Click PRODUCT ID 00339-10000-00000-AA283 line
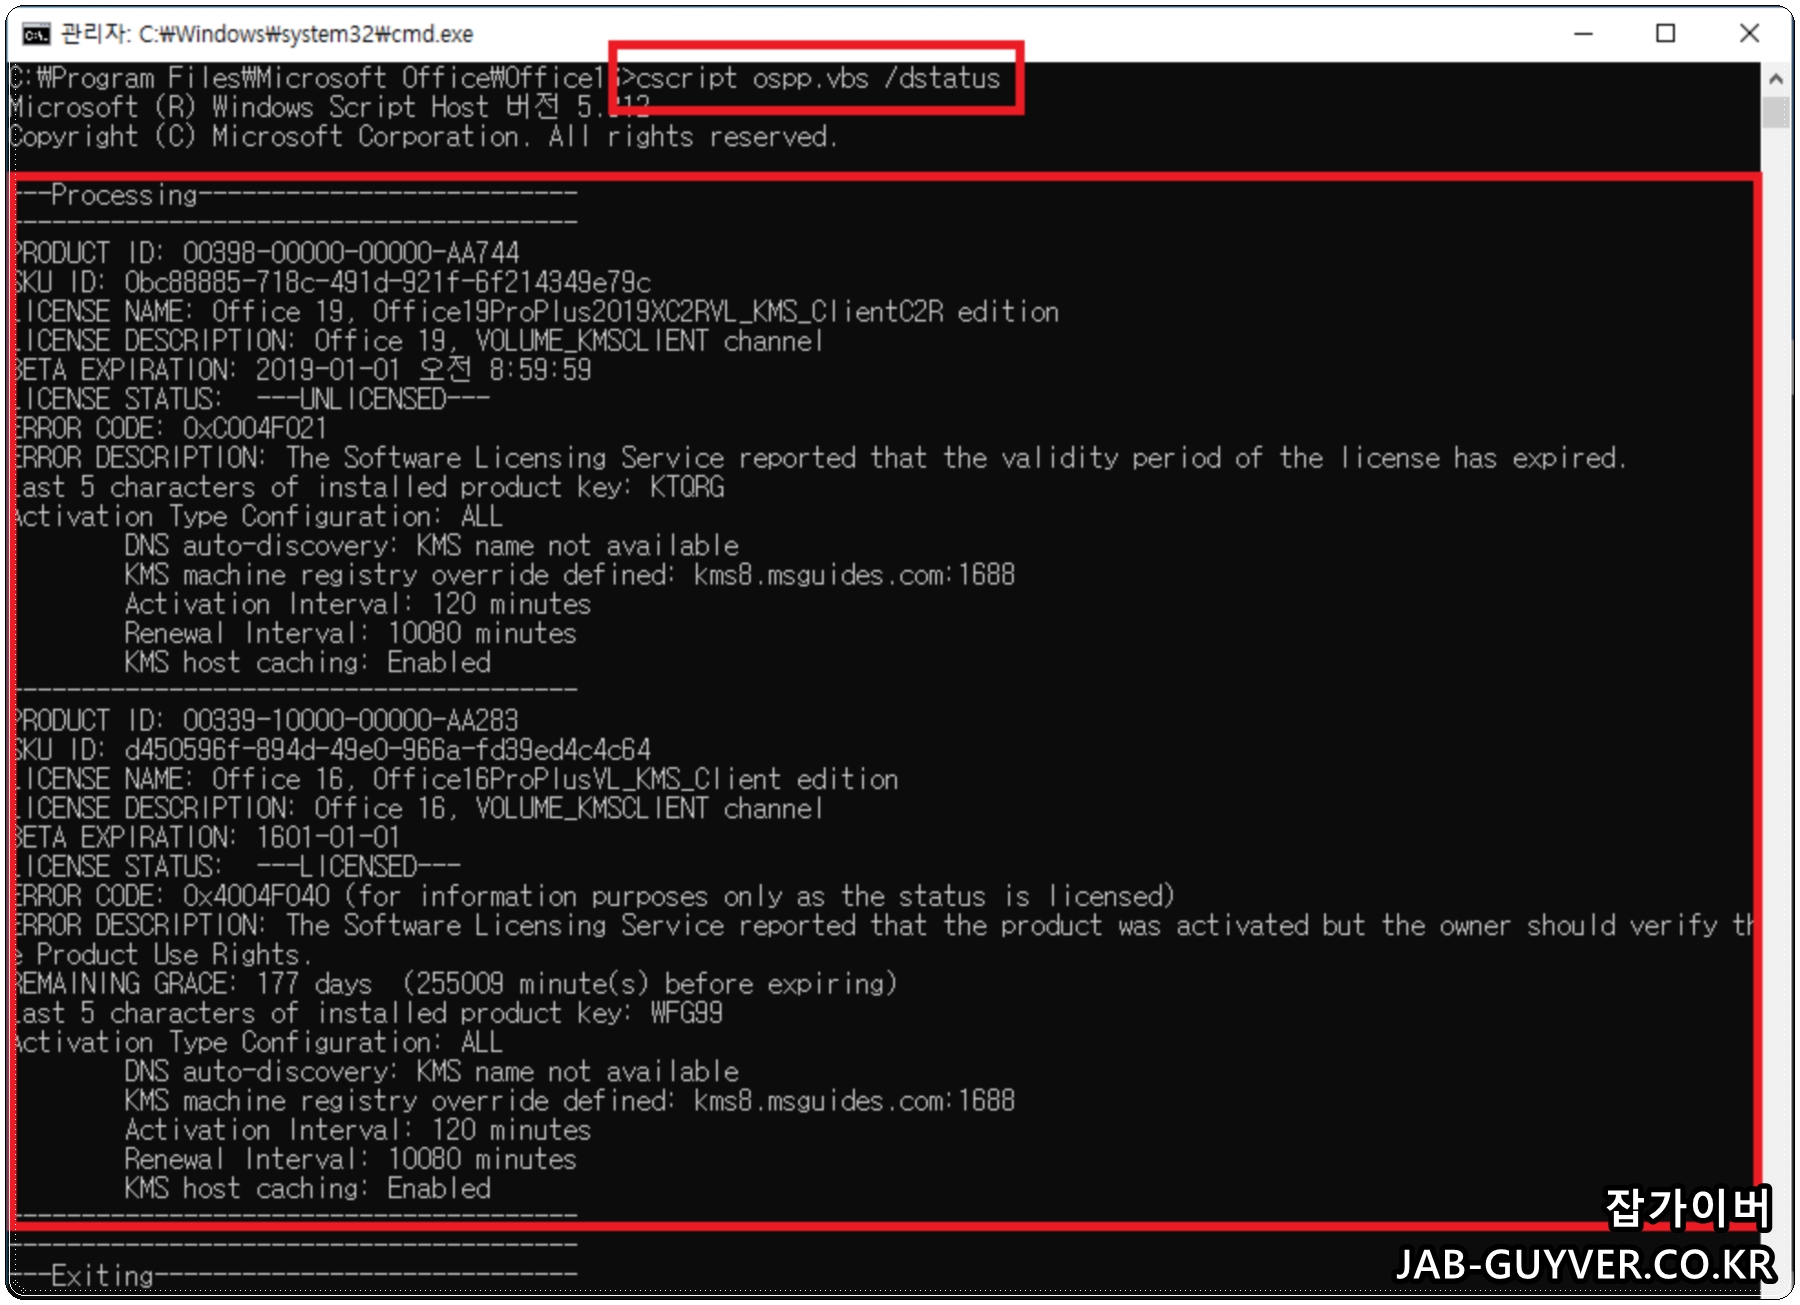 coord(266,720)
